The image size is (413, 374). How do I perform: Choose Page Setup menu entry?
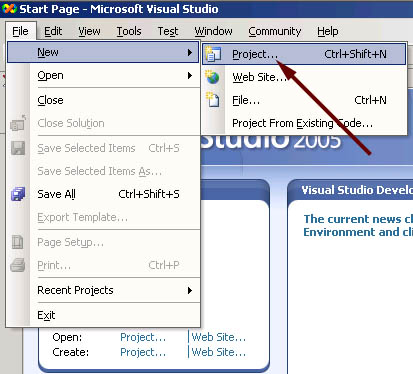point(103,242)
